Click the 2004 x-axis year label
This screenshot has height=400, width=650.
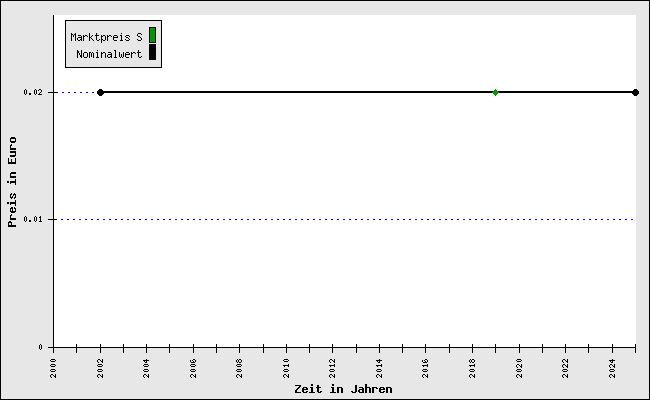pos(146,368)
